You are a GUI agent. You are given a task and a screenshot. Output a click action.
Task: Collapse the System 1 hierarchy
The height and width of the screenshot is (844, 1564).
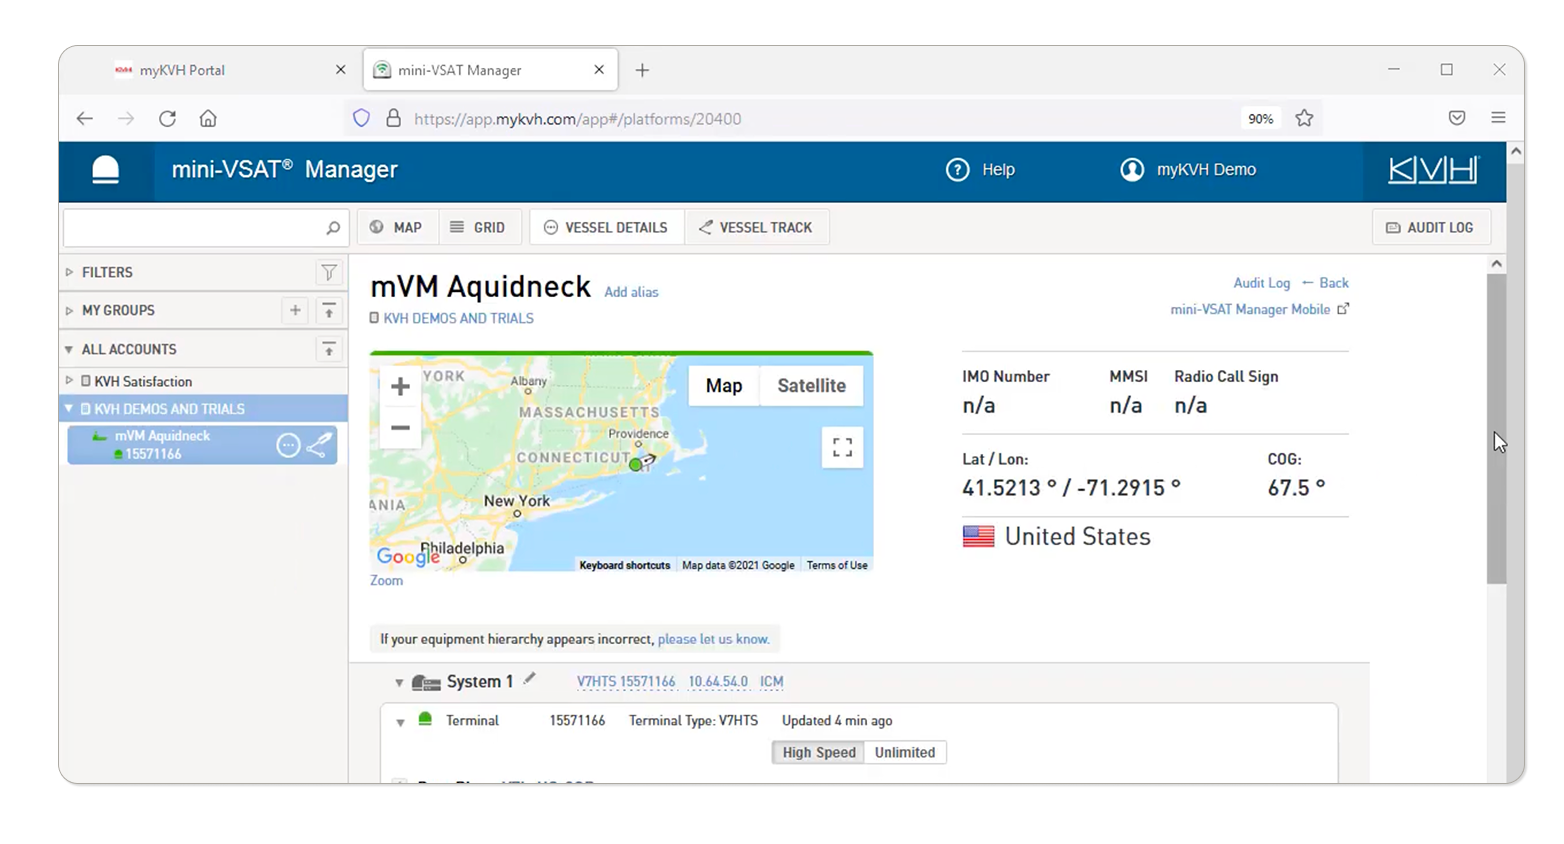coord(399,683)
